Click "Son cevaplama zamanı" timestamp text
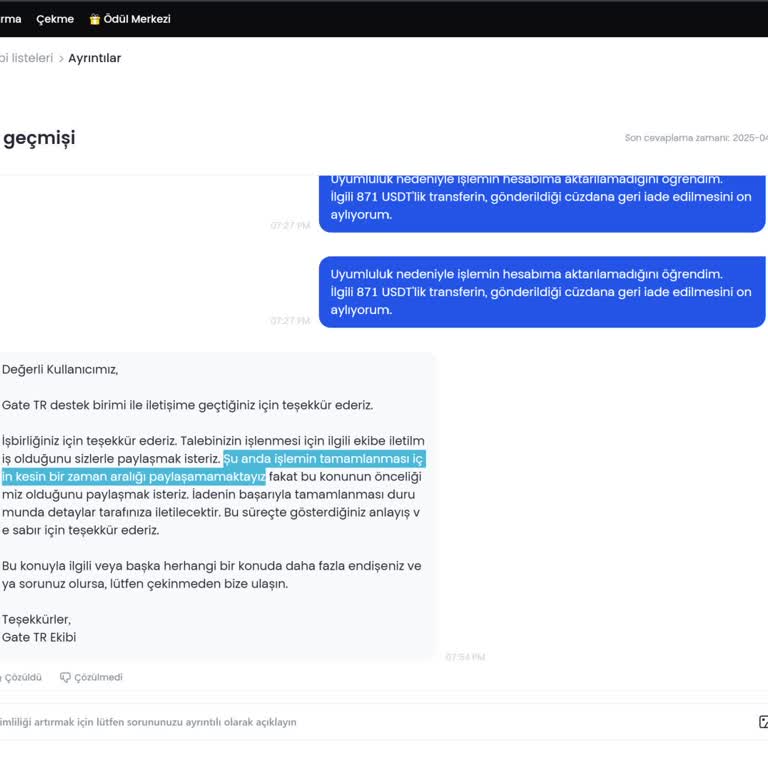The width and height of the screenshot is (768, 768). [696, 138]
